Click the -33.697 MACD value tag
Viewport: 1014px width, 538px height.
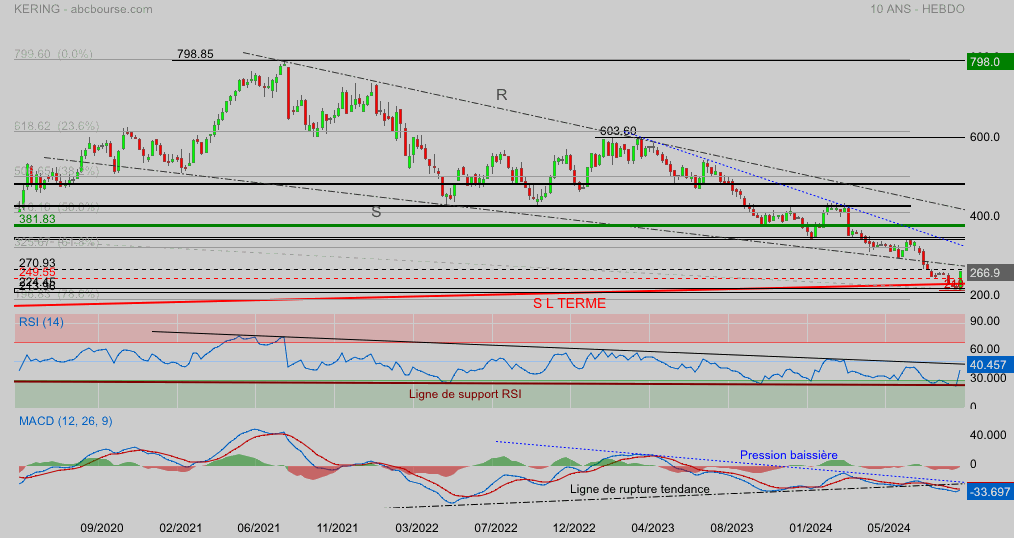pos(989,492)
